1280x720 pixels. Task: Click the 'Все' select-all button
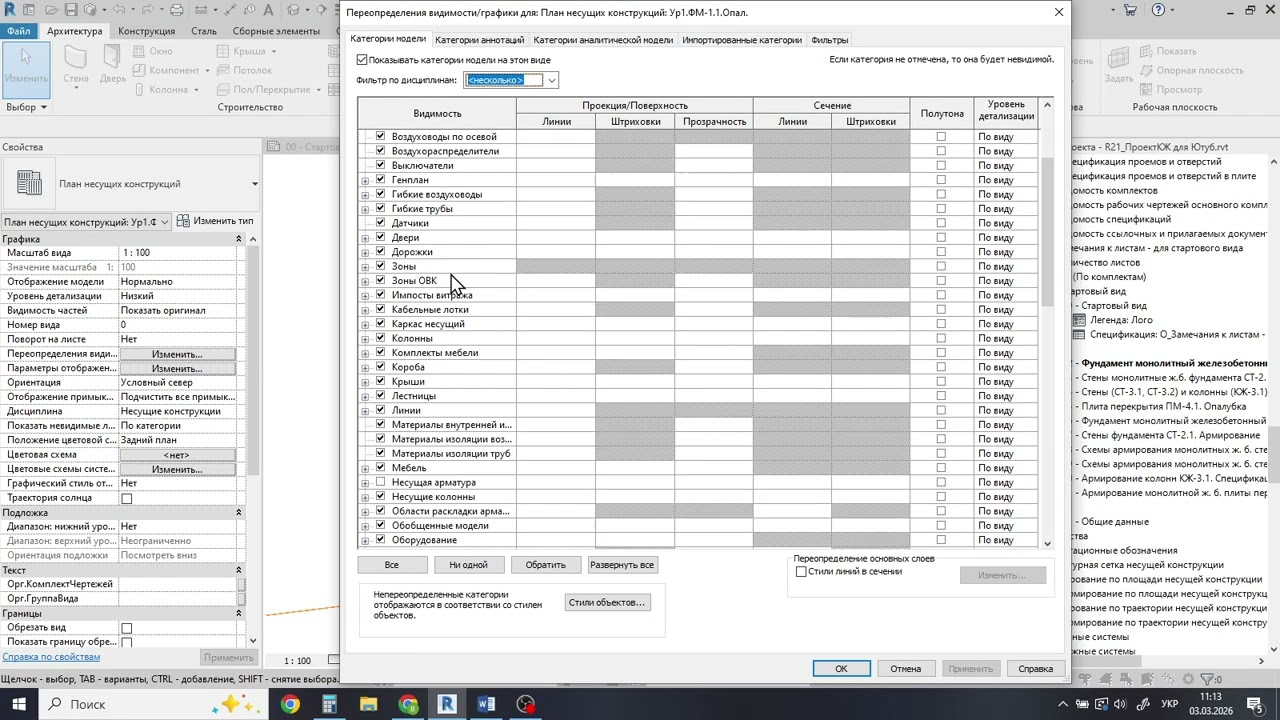(391, 565)
